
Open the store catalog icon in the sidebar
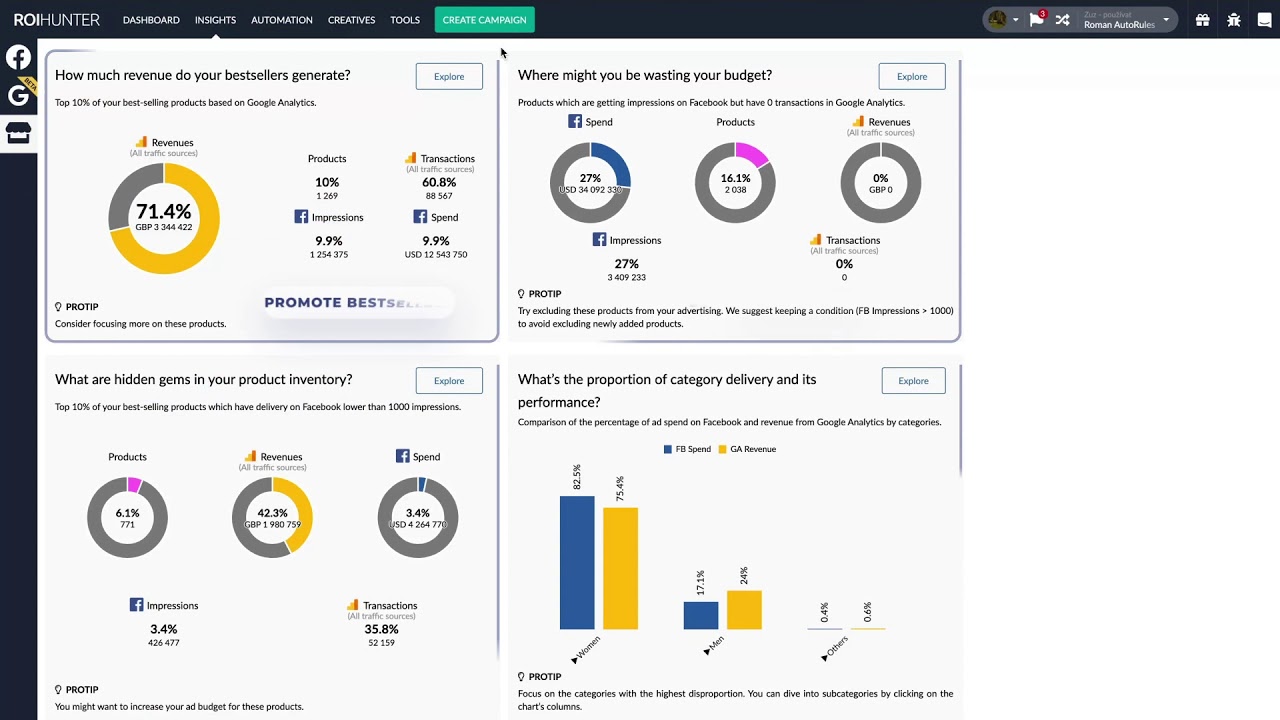coord(18,133)
